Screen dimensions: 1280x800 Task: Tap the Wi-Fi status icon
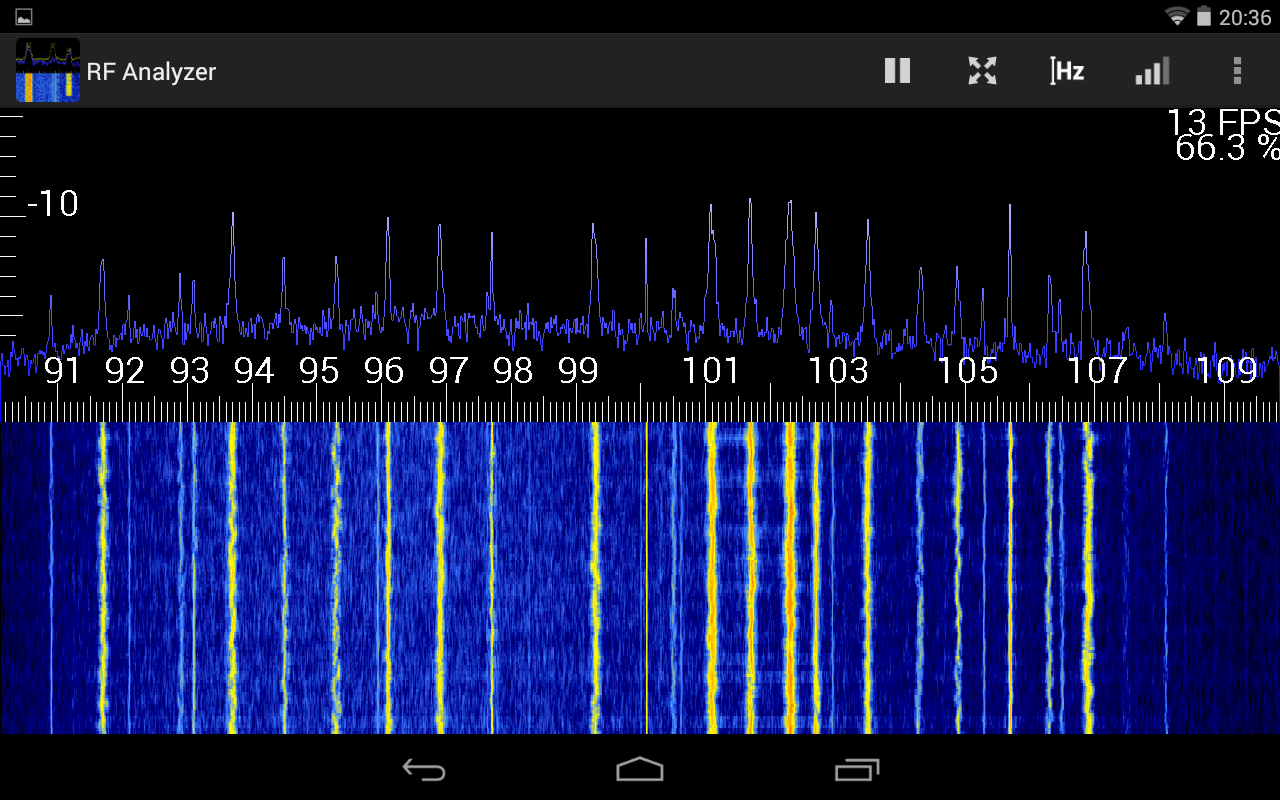point(1177,16)
